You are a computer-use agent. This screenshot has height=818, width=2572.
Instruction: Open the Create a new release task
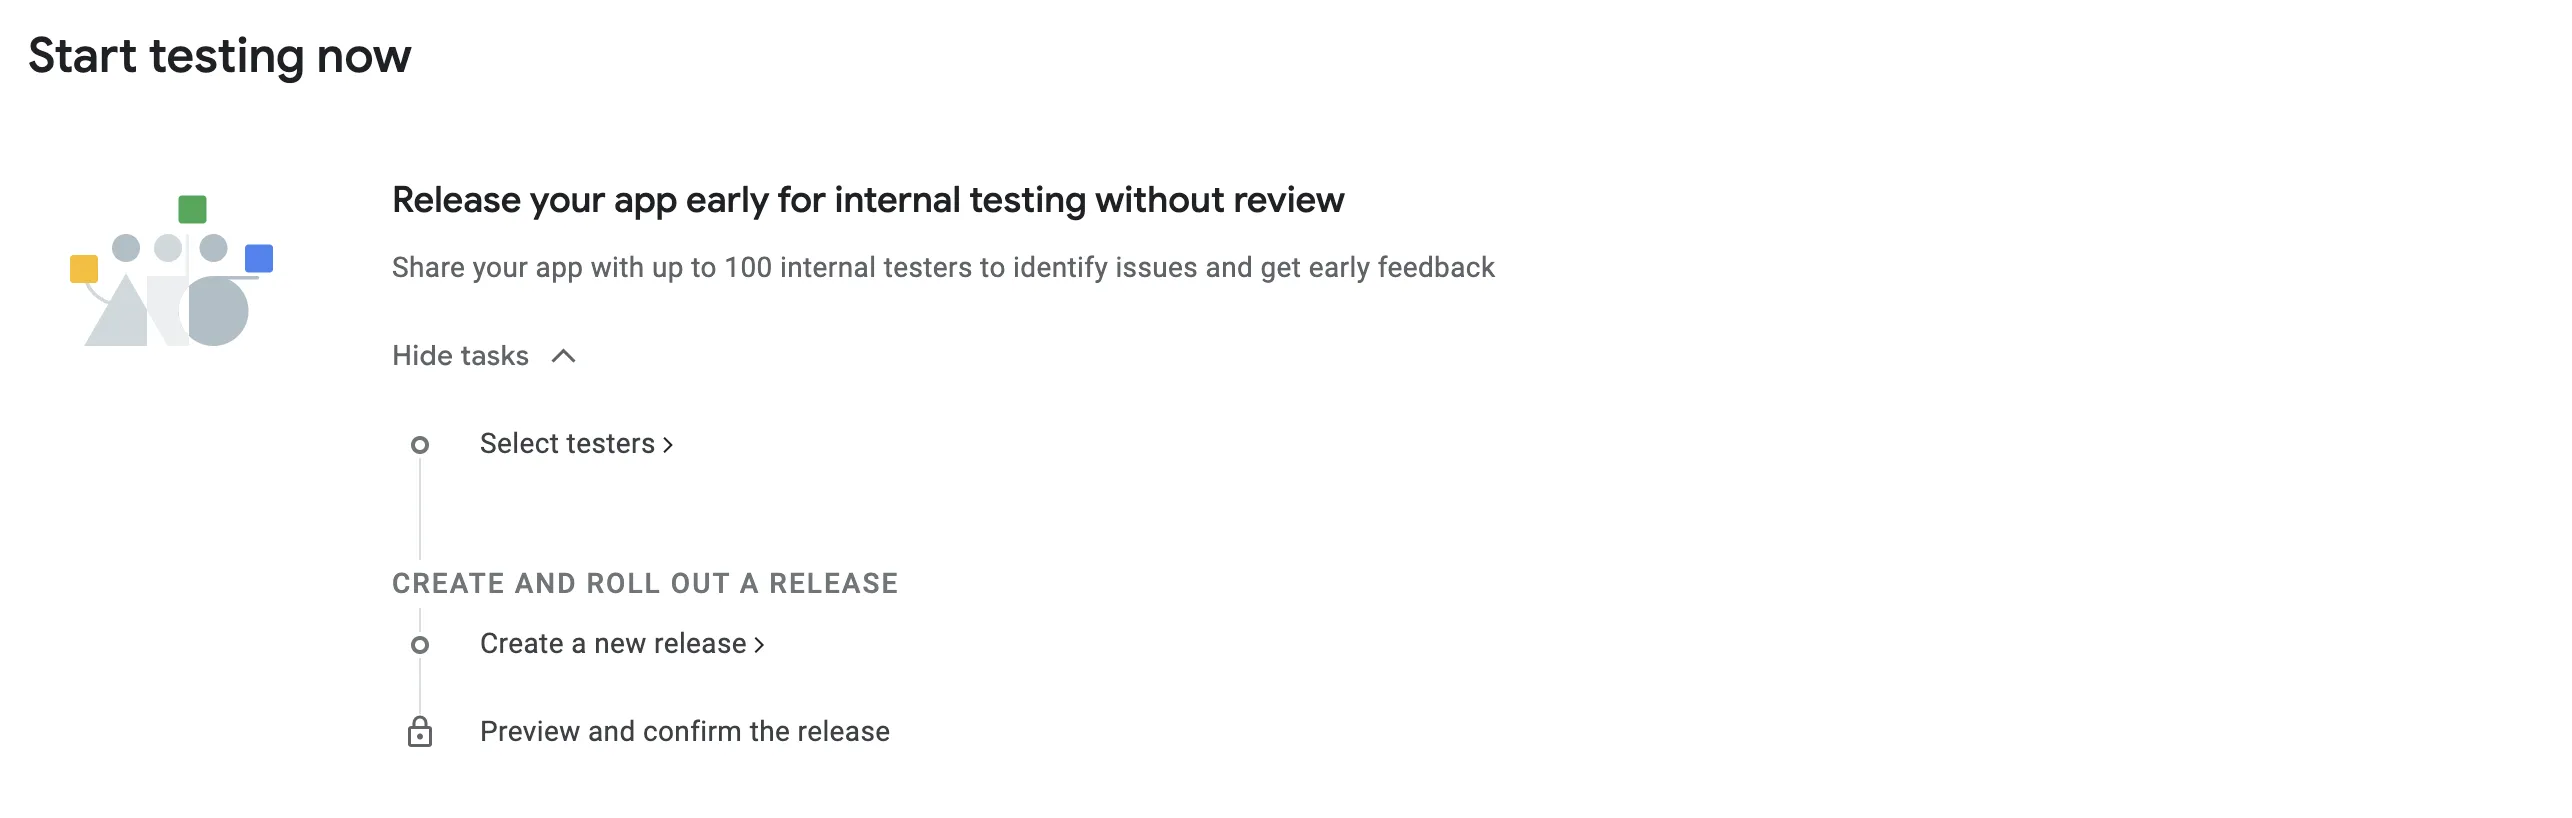(x=622, y=644)
